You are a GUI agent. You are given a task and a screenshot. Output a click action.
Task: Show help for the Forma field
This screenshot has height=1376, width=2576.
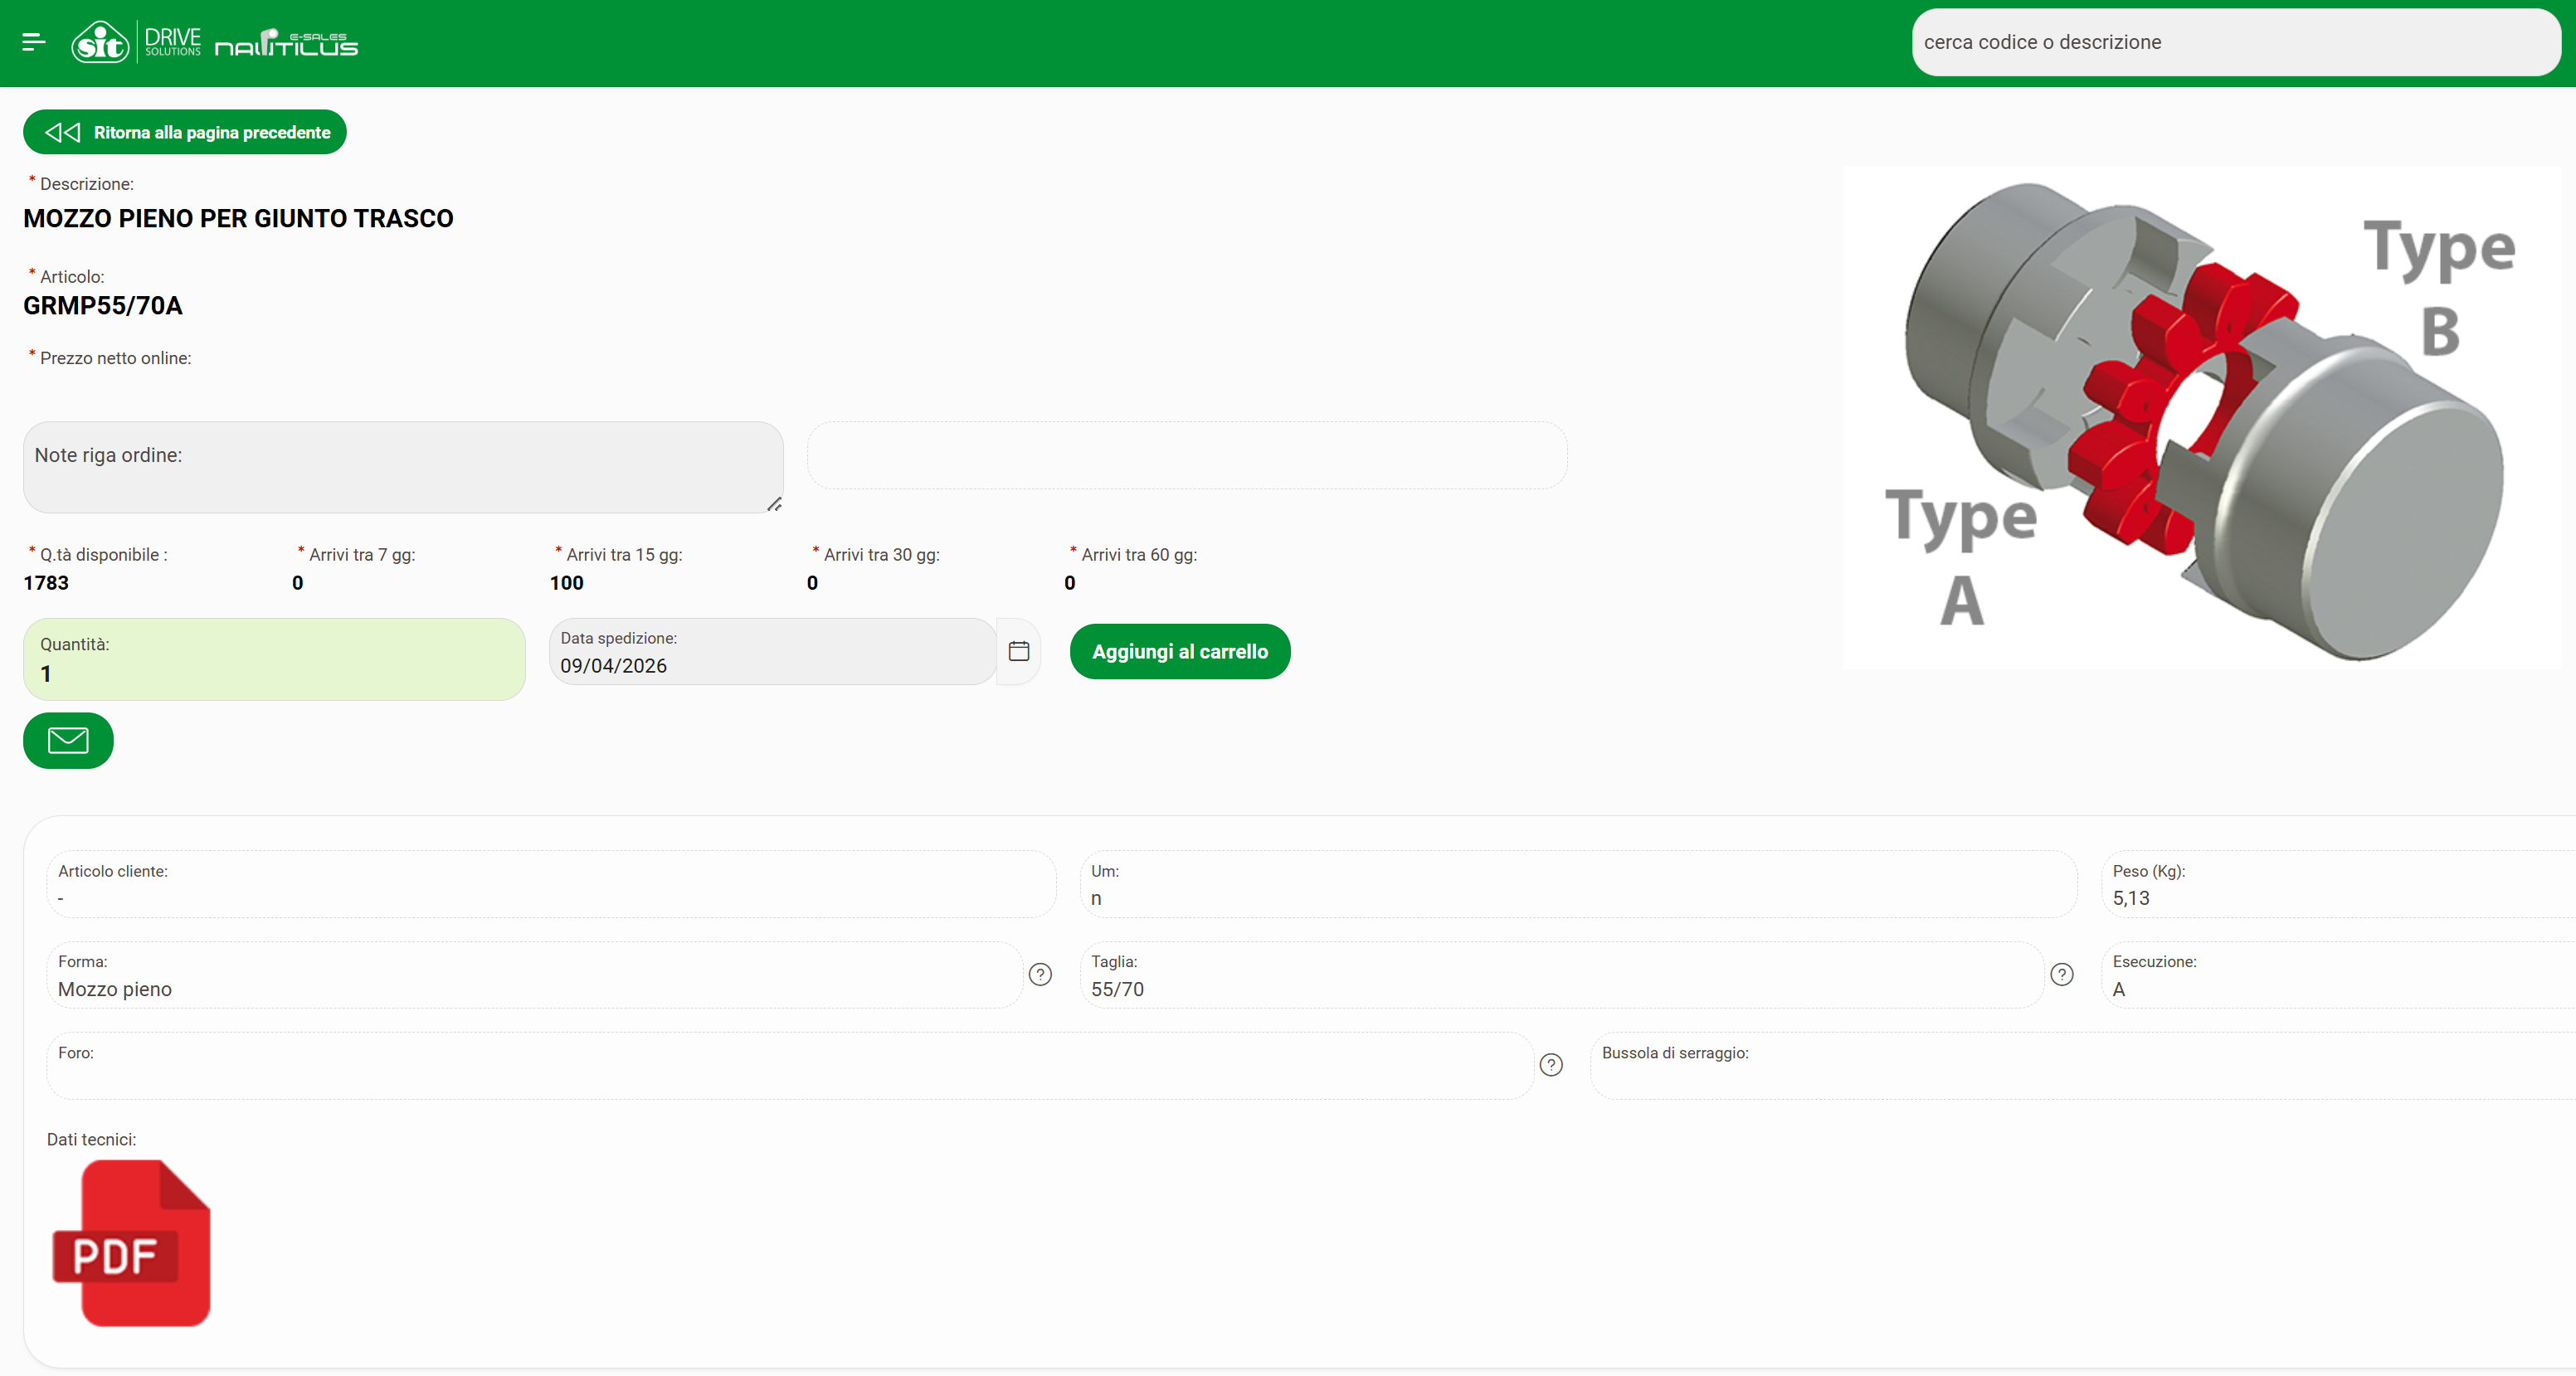[x=1040, y=974]
